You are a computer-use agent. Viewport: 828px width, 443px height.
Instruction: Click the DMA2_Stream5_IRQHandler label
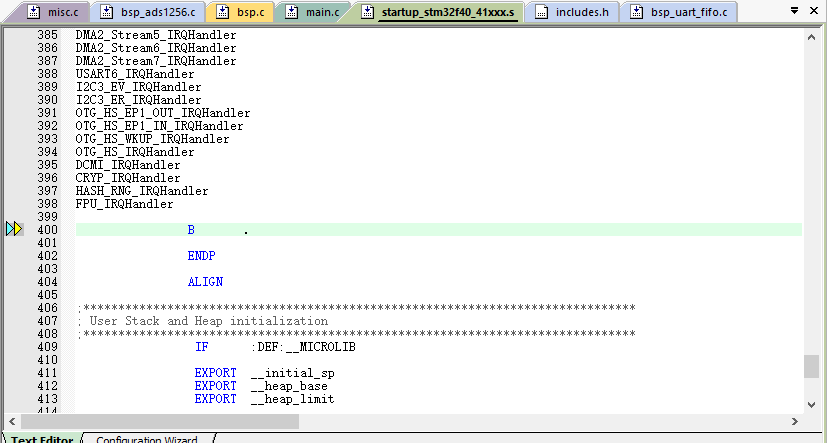[x=156, y=35]
